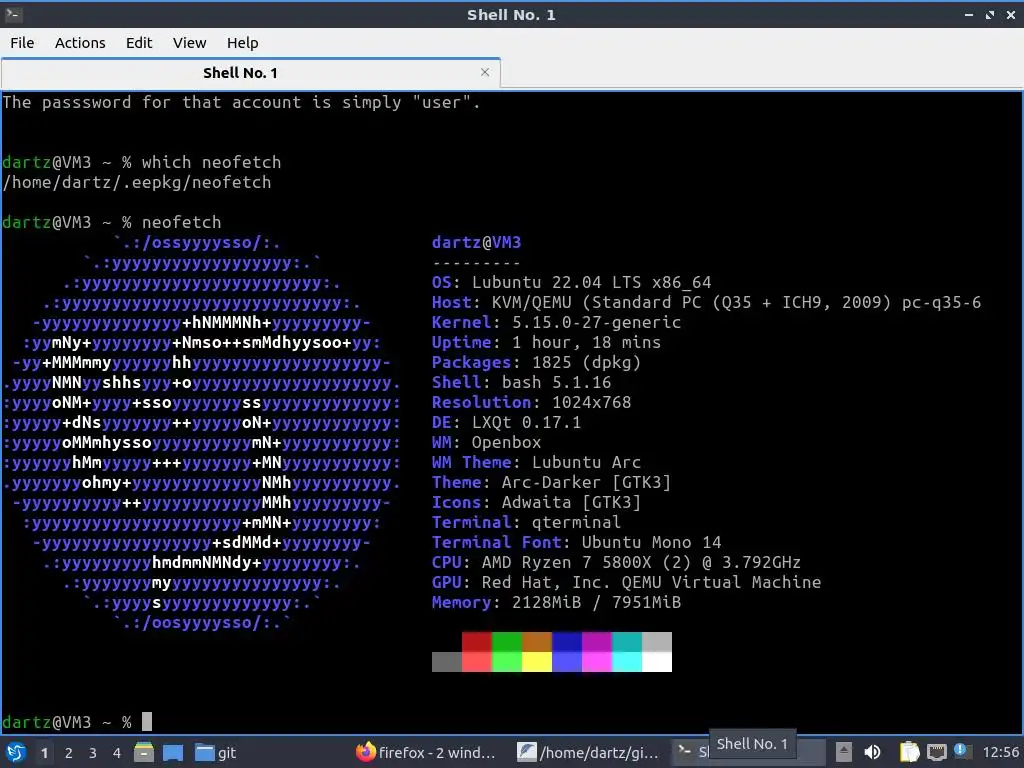Click the dartz@VM3 neofetch header
This screenshot has width=1024, height=768.
coord(477,242)
